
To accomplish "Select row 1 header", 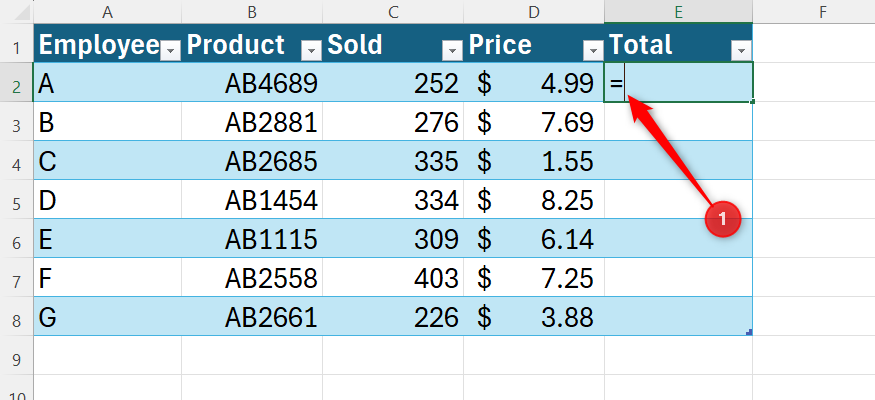I will (x=17, y=46).
